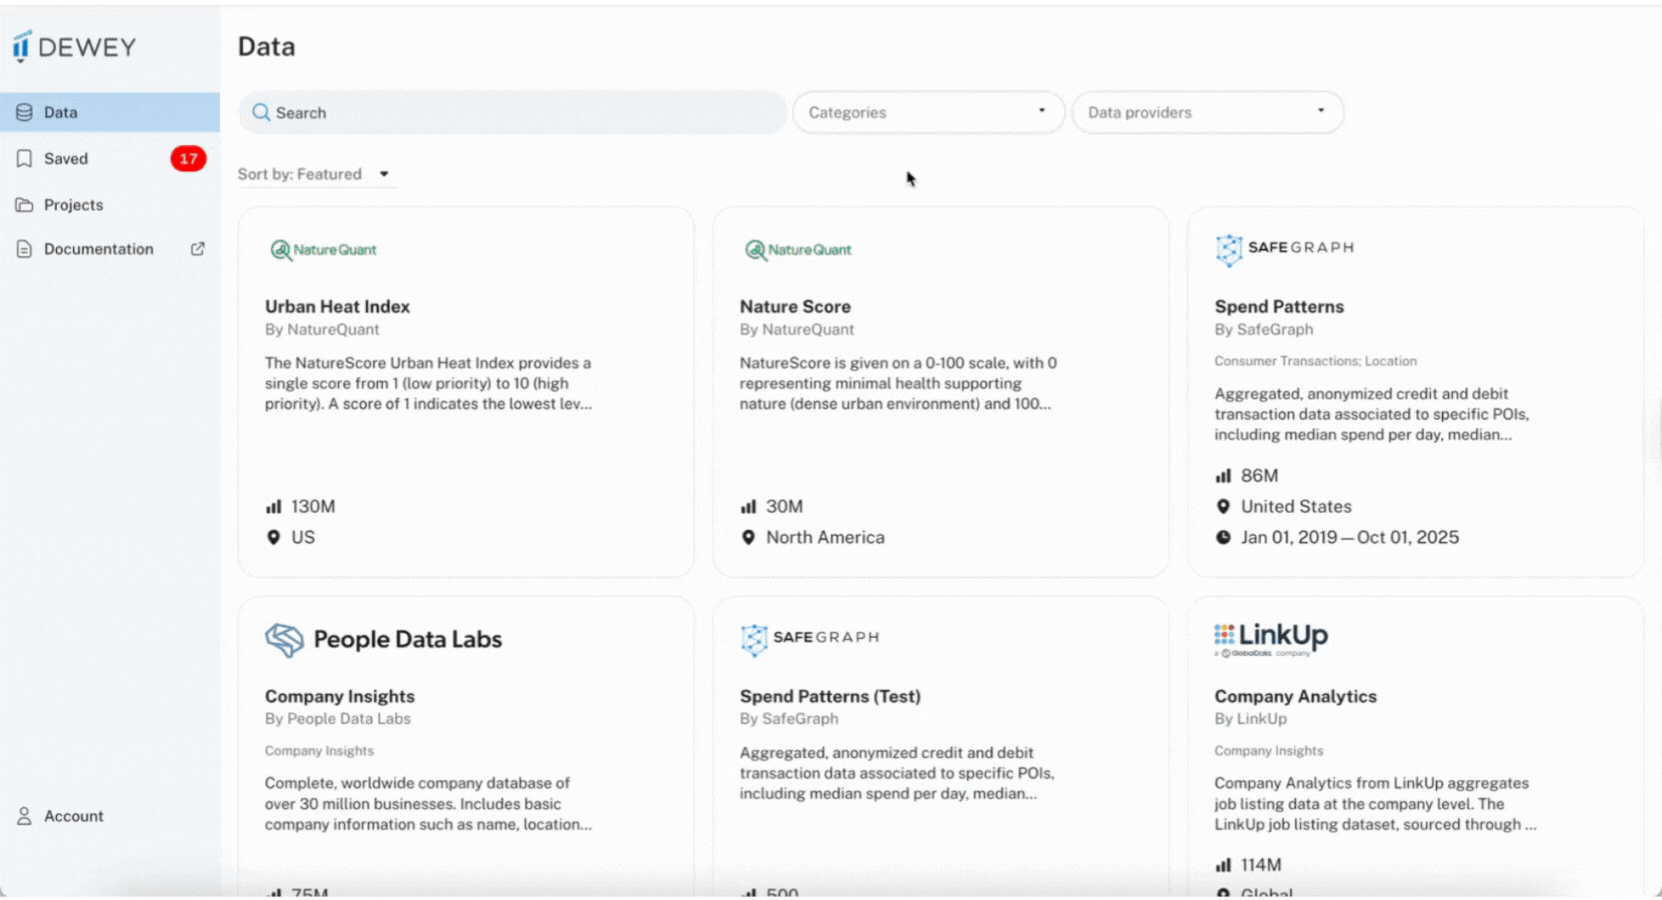Screen dimensions: 1662x900
Task: Click the Data page heading
Action: click(266, 47)
